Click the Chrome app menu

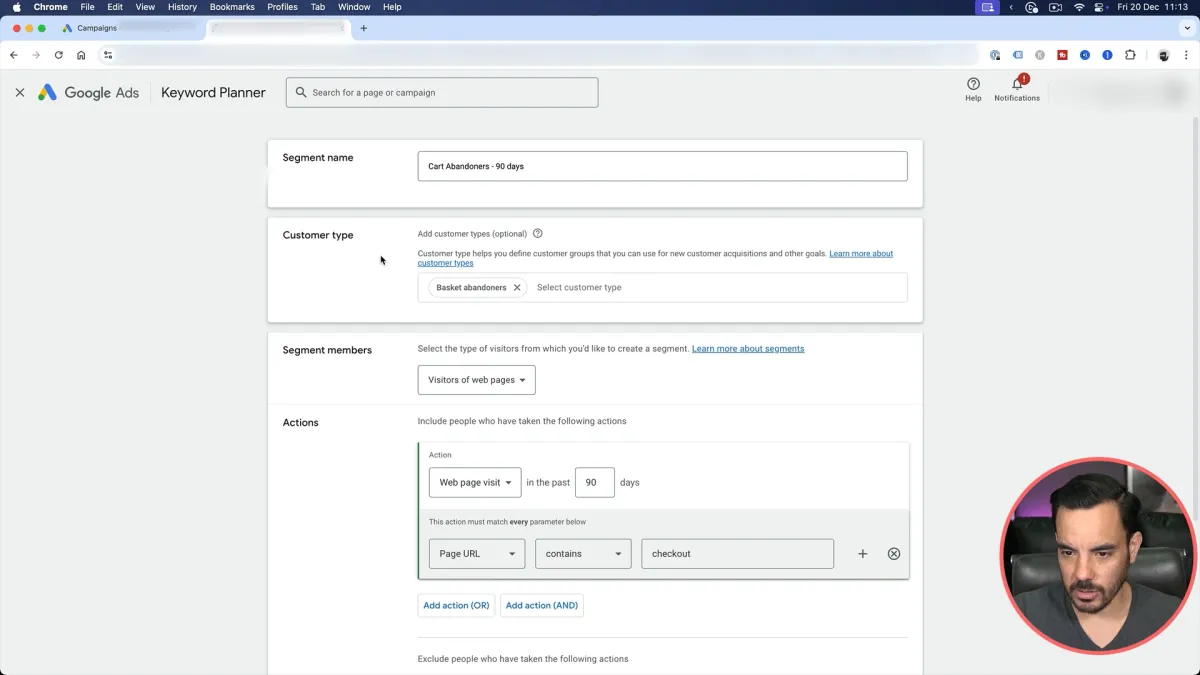coord(50,7)
